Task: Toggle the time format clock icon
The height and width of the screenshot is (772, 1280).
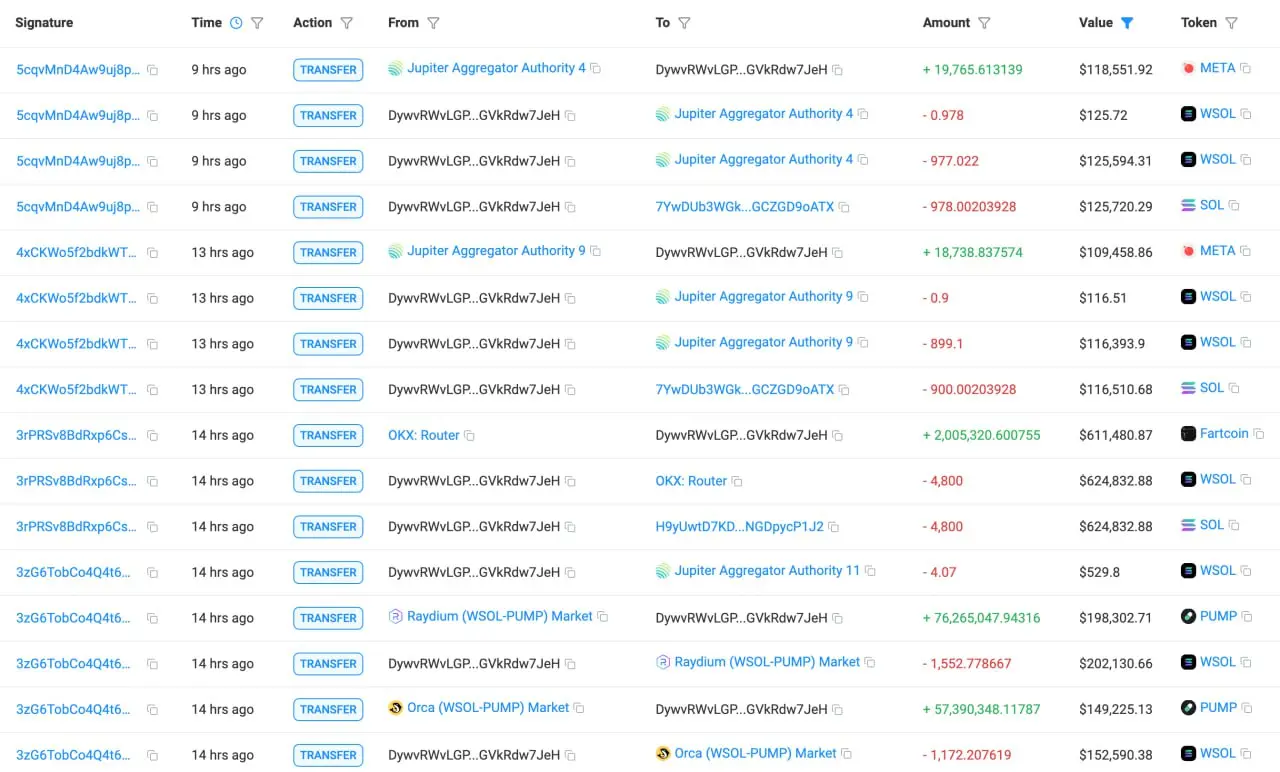Action: point(236,23)
